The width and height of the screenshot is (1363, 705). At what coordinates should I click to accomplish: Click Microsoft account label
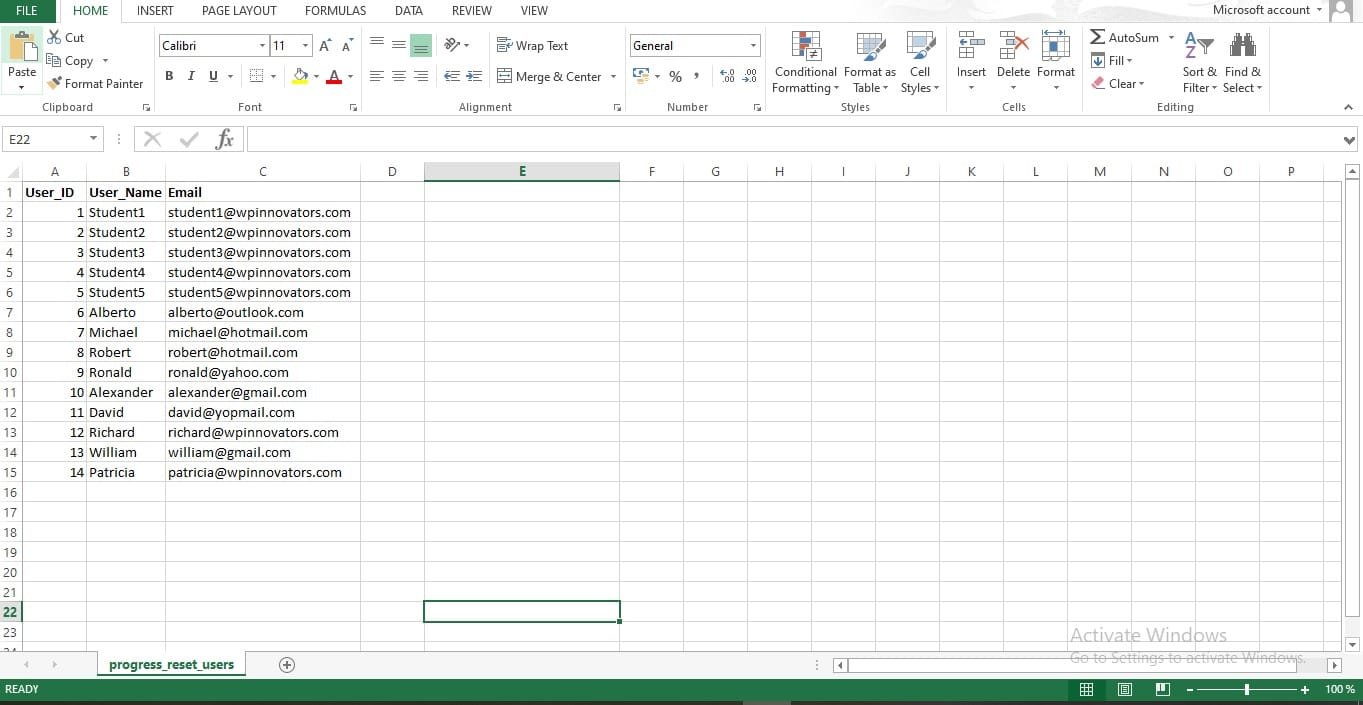tap(1261, 10)
